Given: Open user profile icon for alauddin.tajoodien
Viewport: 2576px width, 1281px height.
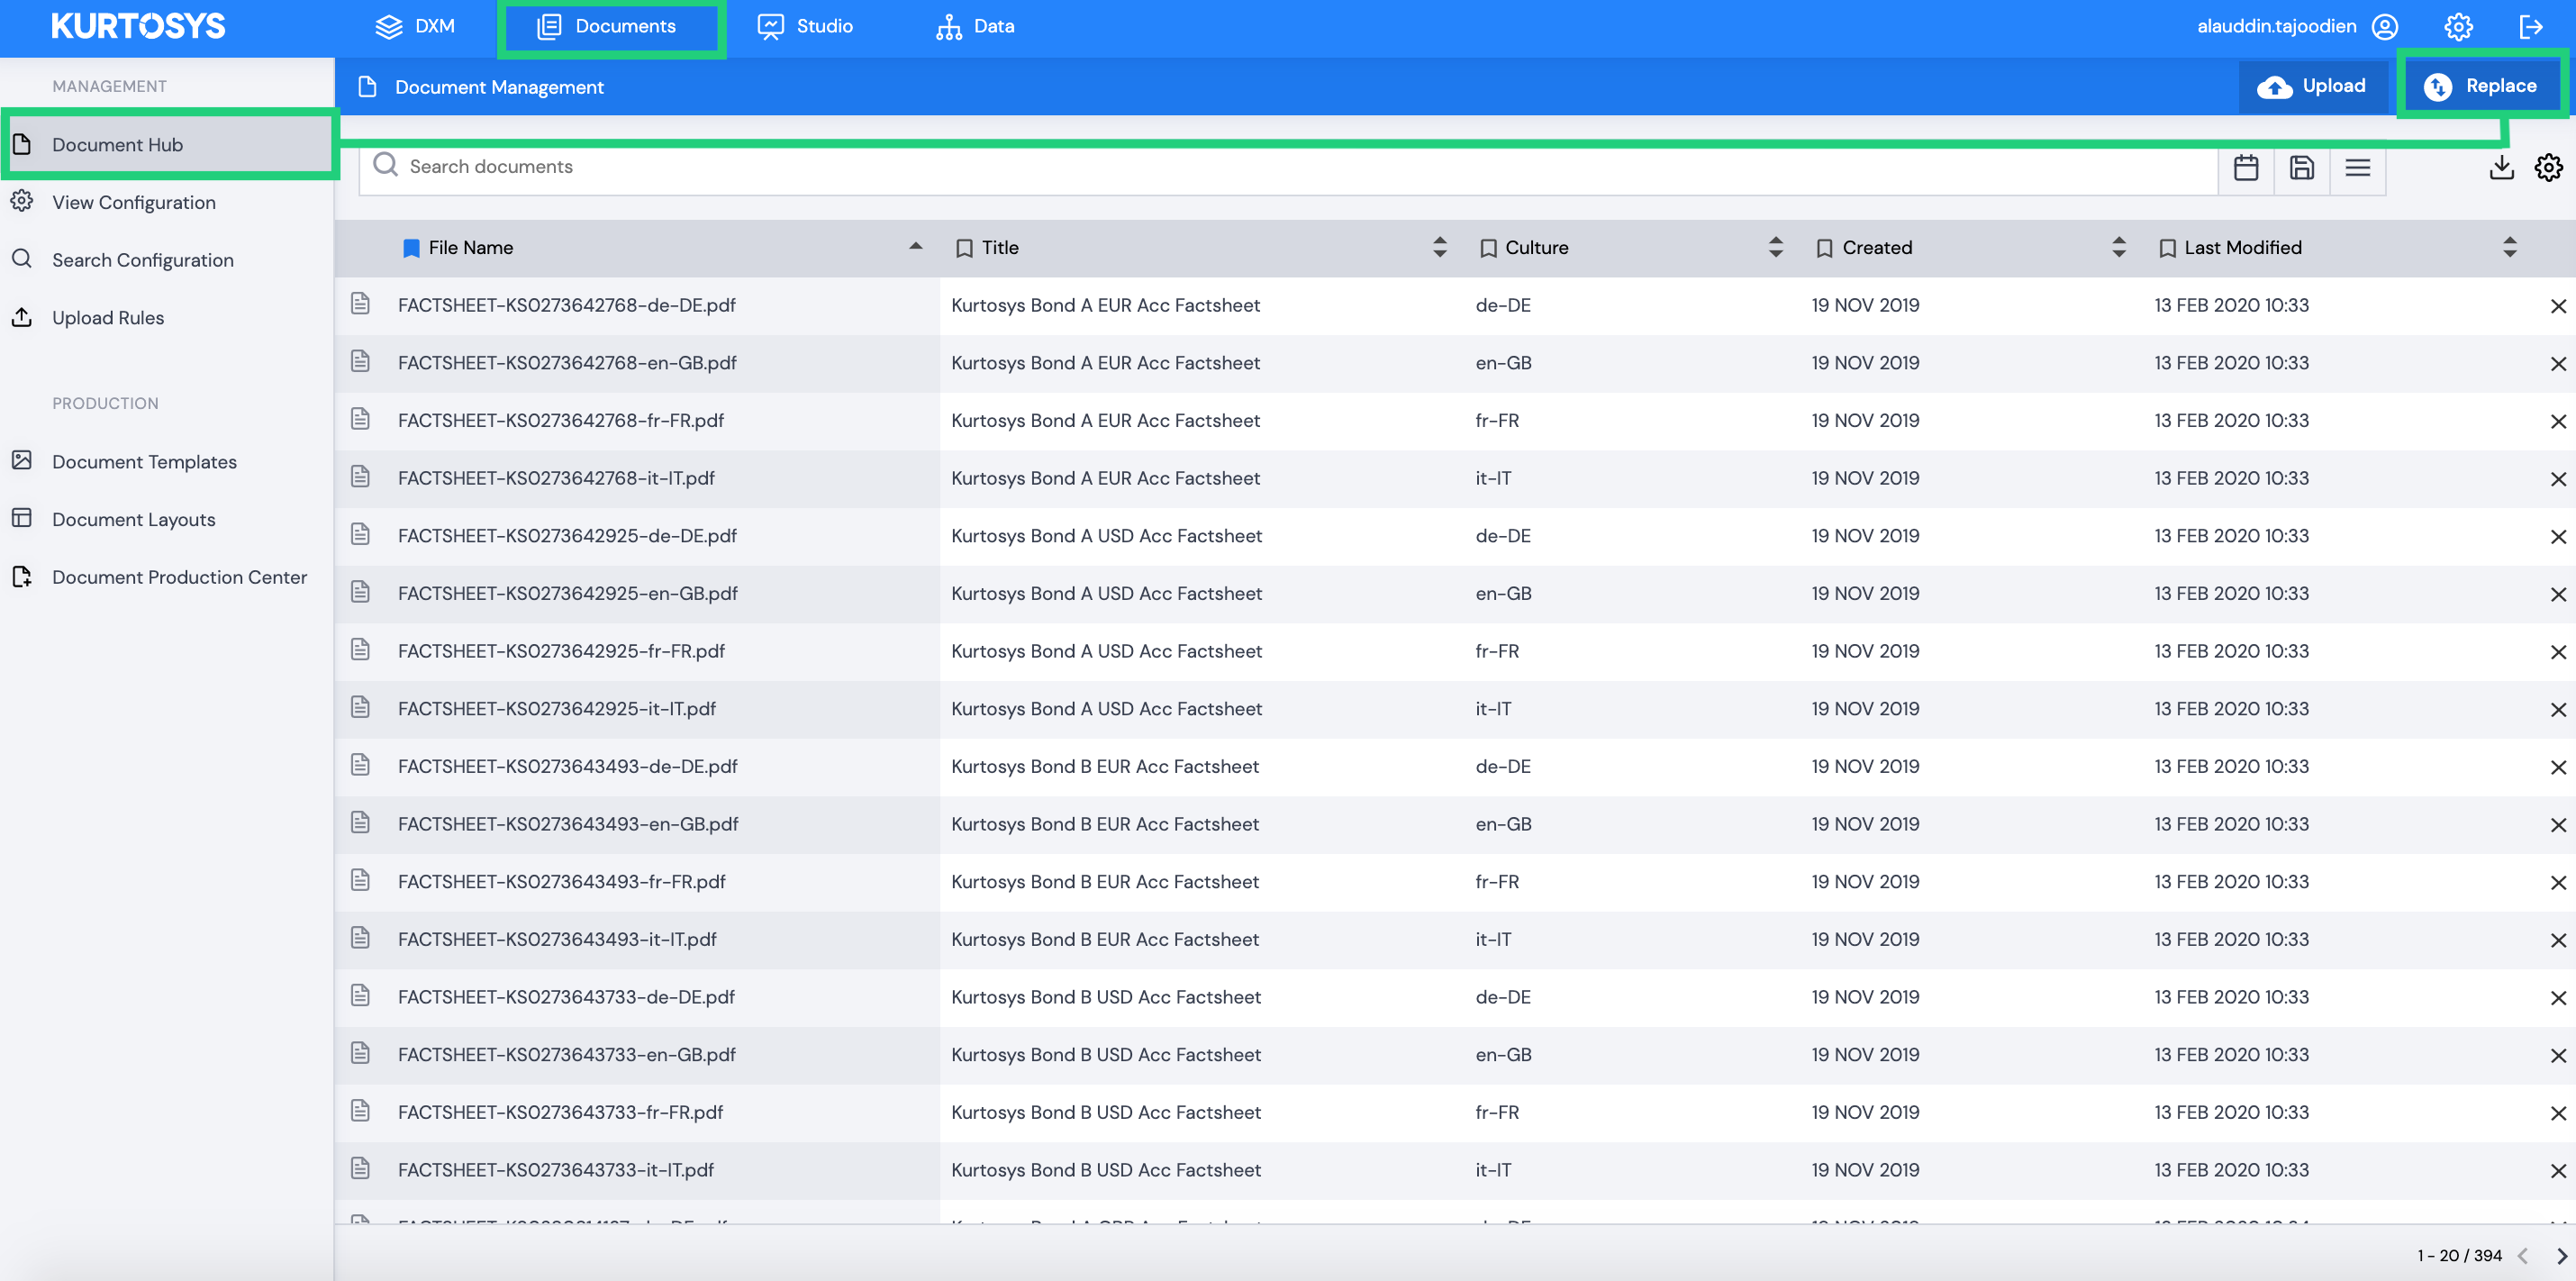Looking at the screenshot, I should pyautogui.click(x=2384, y=27).
